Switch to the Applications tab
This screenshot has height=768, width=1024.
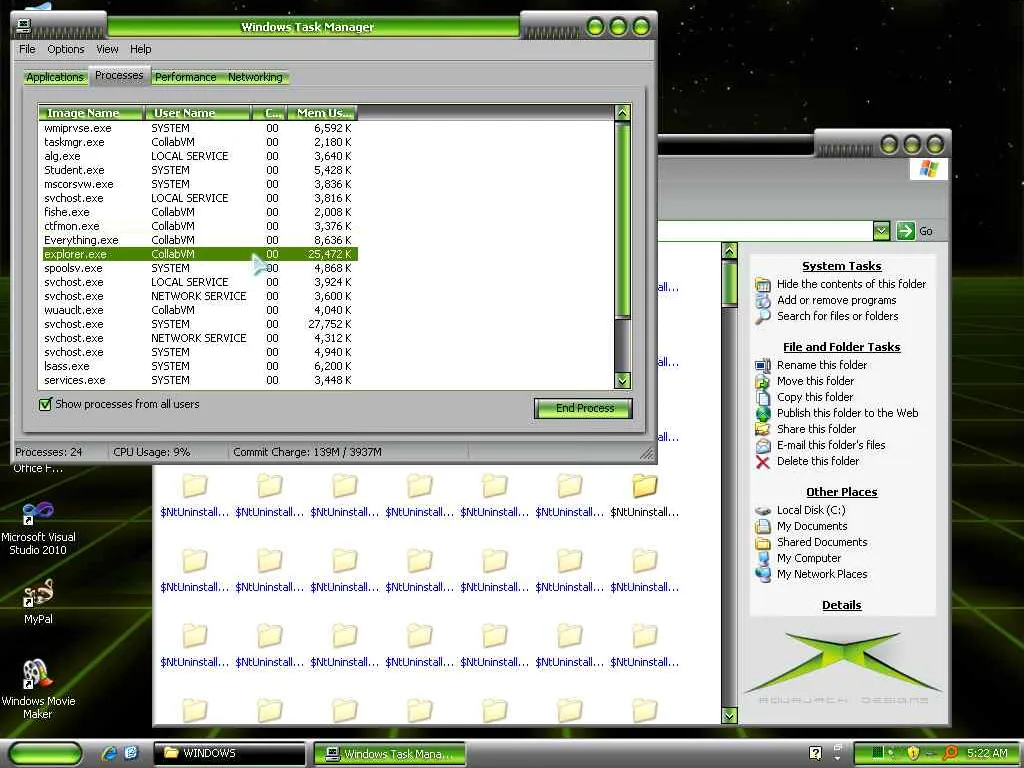pos(55,77)
